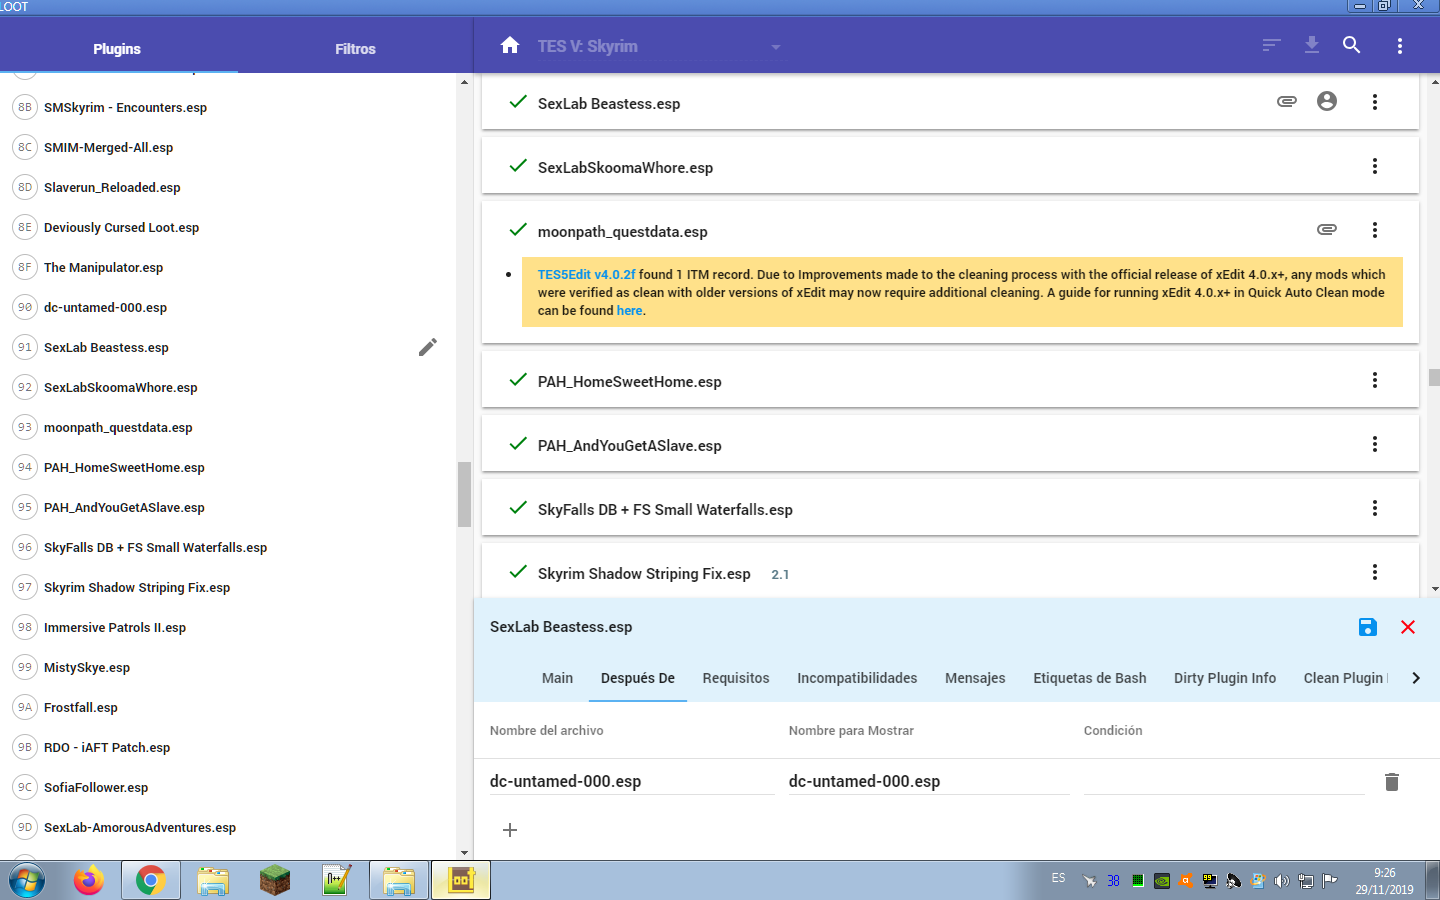Click the attachment icon on moonpath_questdata.esp card
Screen dimensions: 1440x900
pos(1327,229)
